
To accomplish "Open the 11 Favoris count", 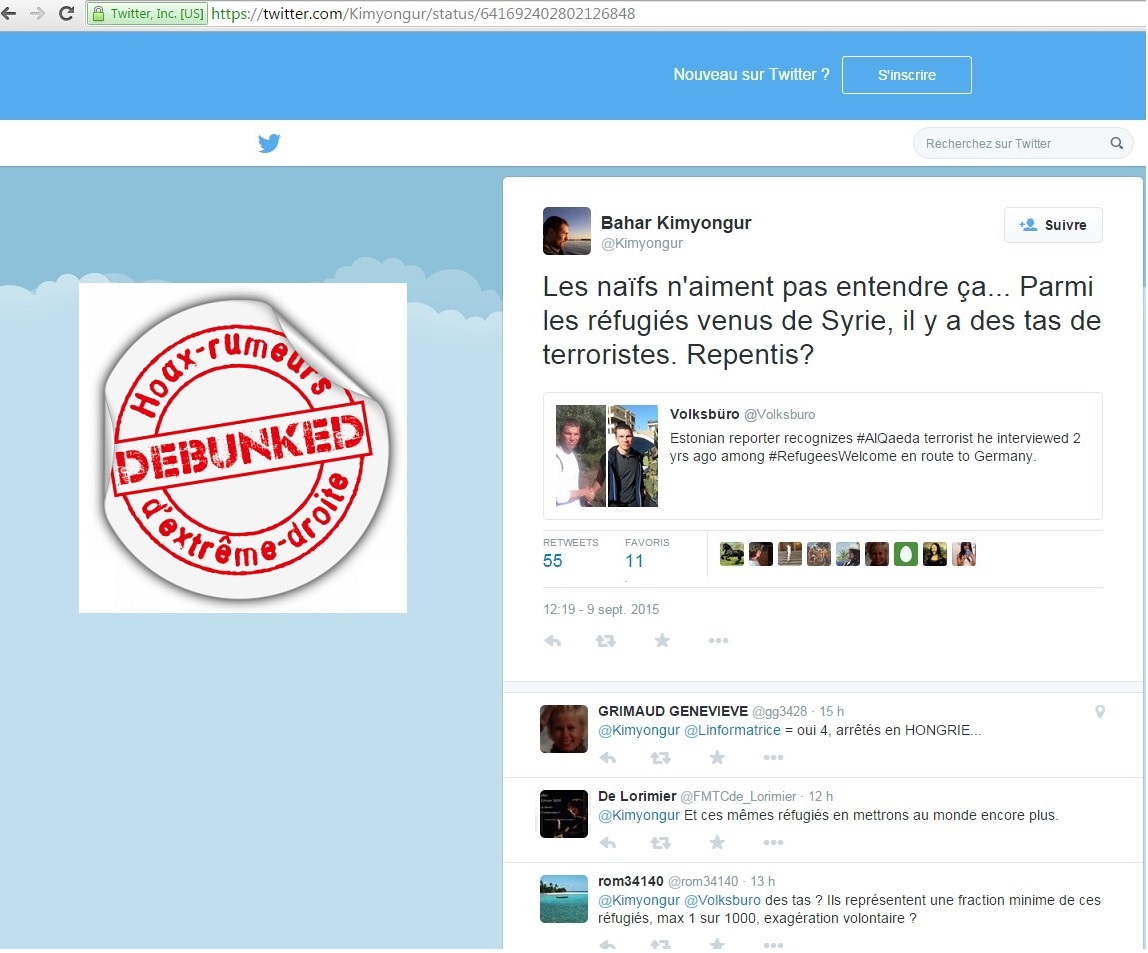I will [634, 561].
